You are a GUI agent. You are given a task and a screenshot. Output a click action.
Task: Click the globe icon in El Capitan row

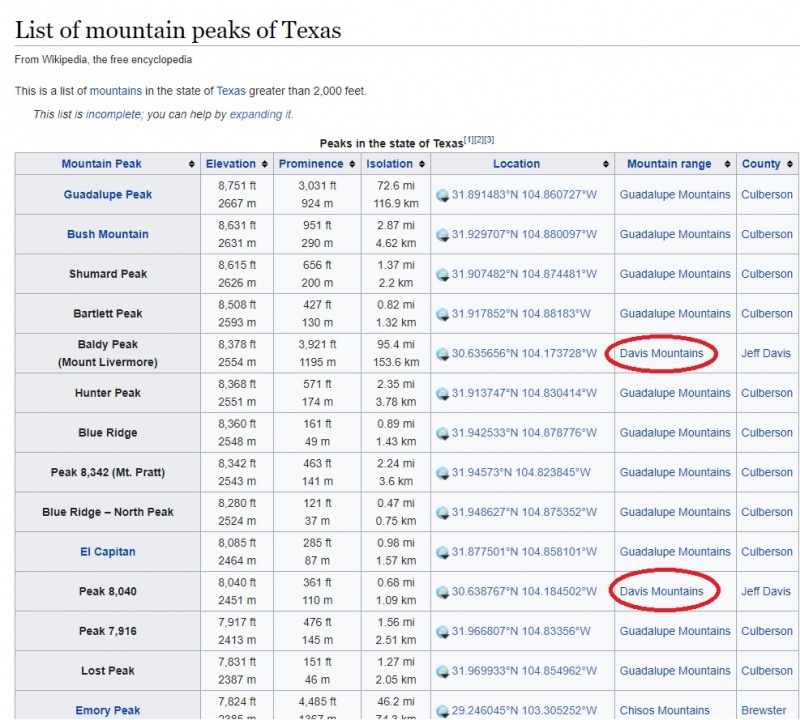pos(442,552)
